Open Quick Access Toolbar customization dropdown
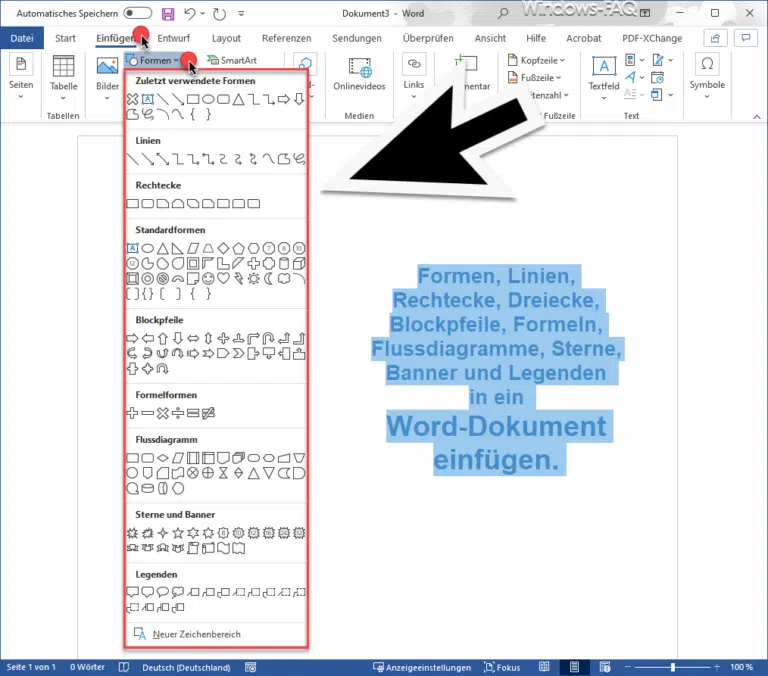The width and height of the screenshot is (768, 676). [241, 14]
